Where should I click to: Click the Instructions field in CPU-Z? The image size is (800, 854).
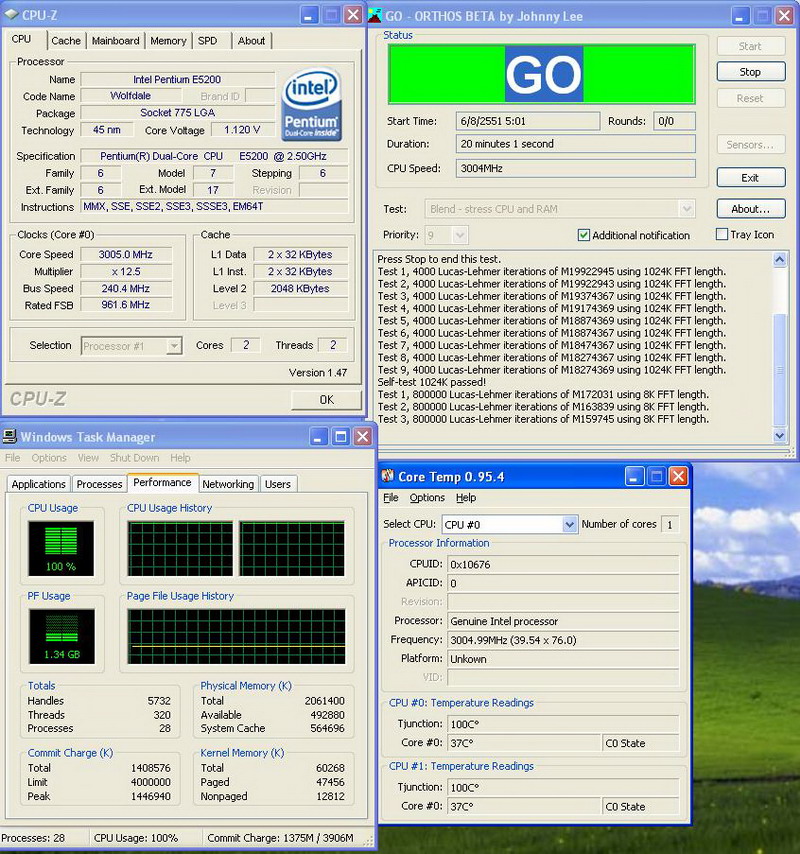[x=215, y=206]
